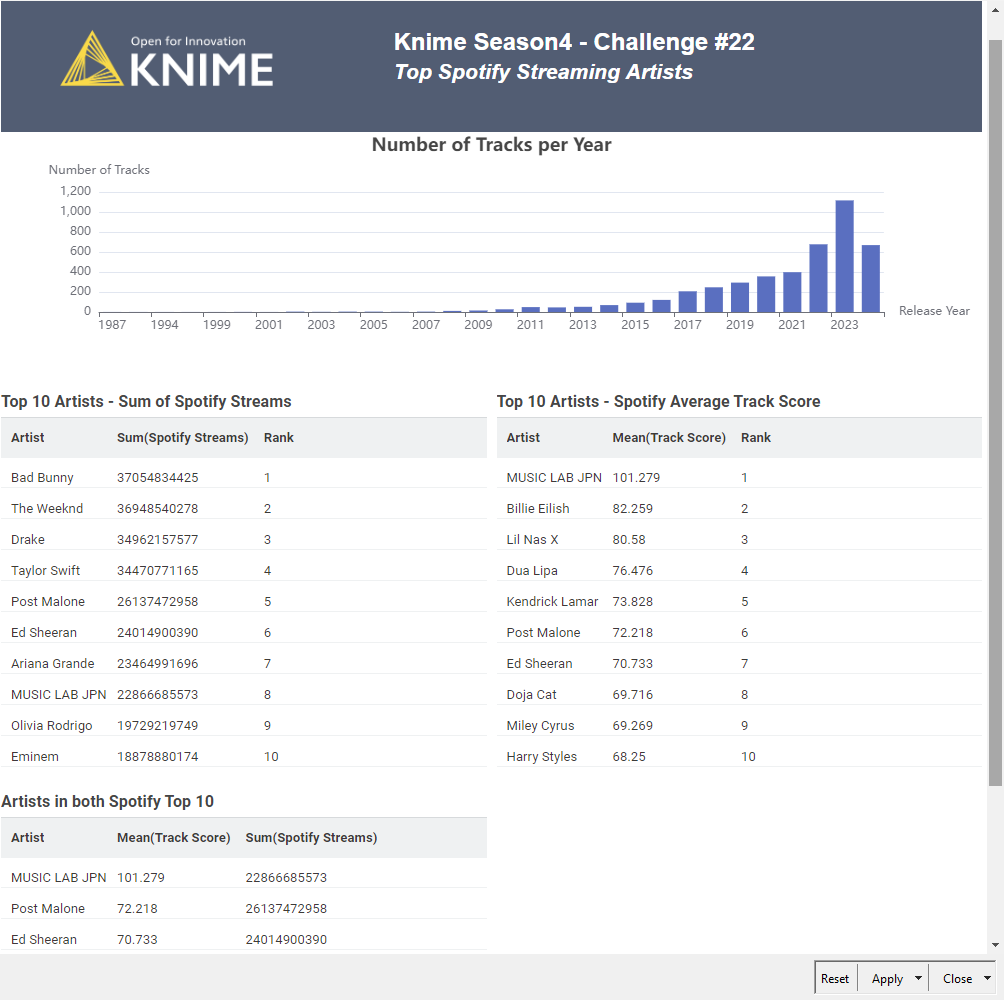Click the 2017 bar in the tracks chart

(x=688, y=301)
